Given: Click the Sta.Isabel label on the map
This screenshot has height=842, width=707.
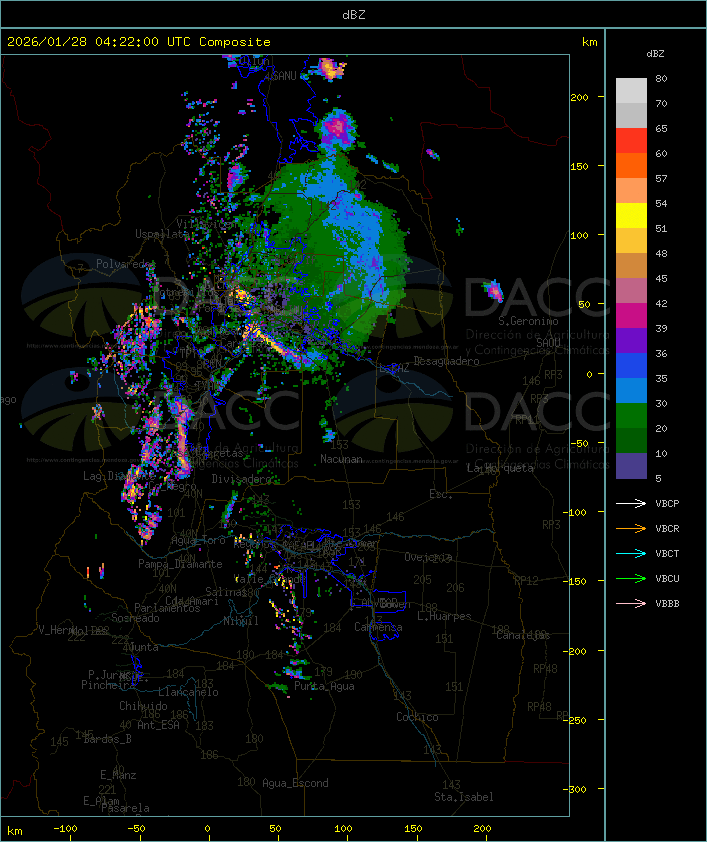Looking at the screenshot, I should 463,797.
